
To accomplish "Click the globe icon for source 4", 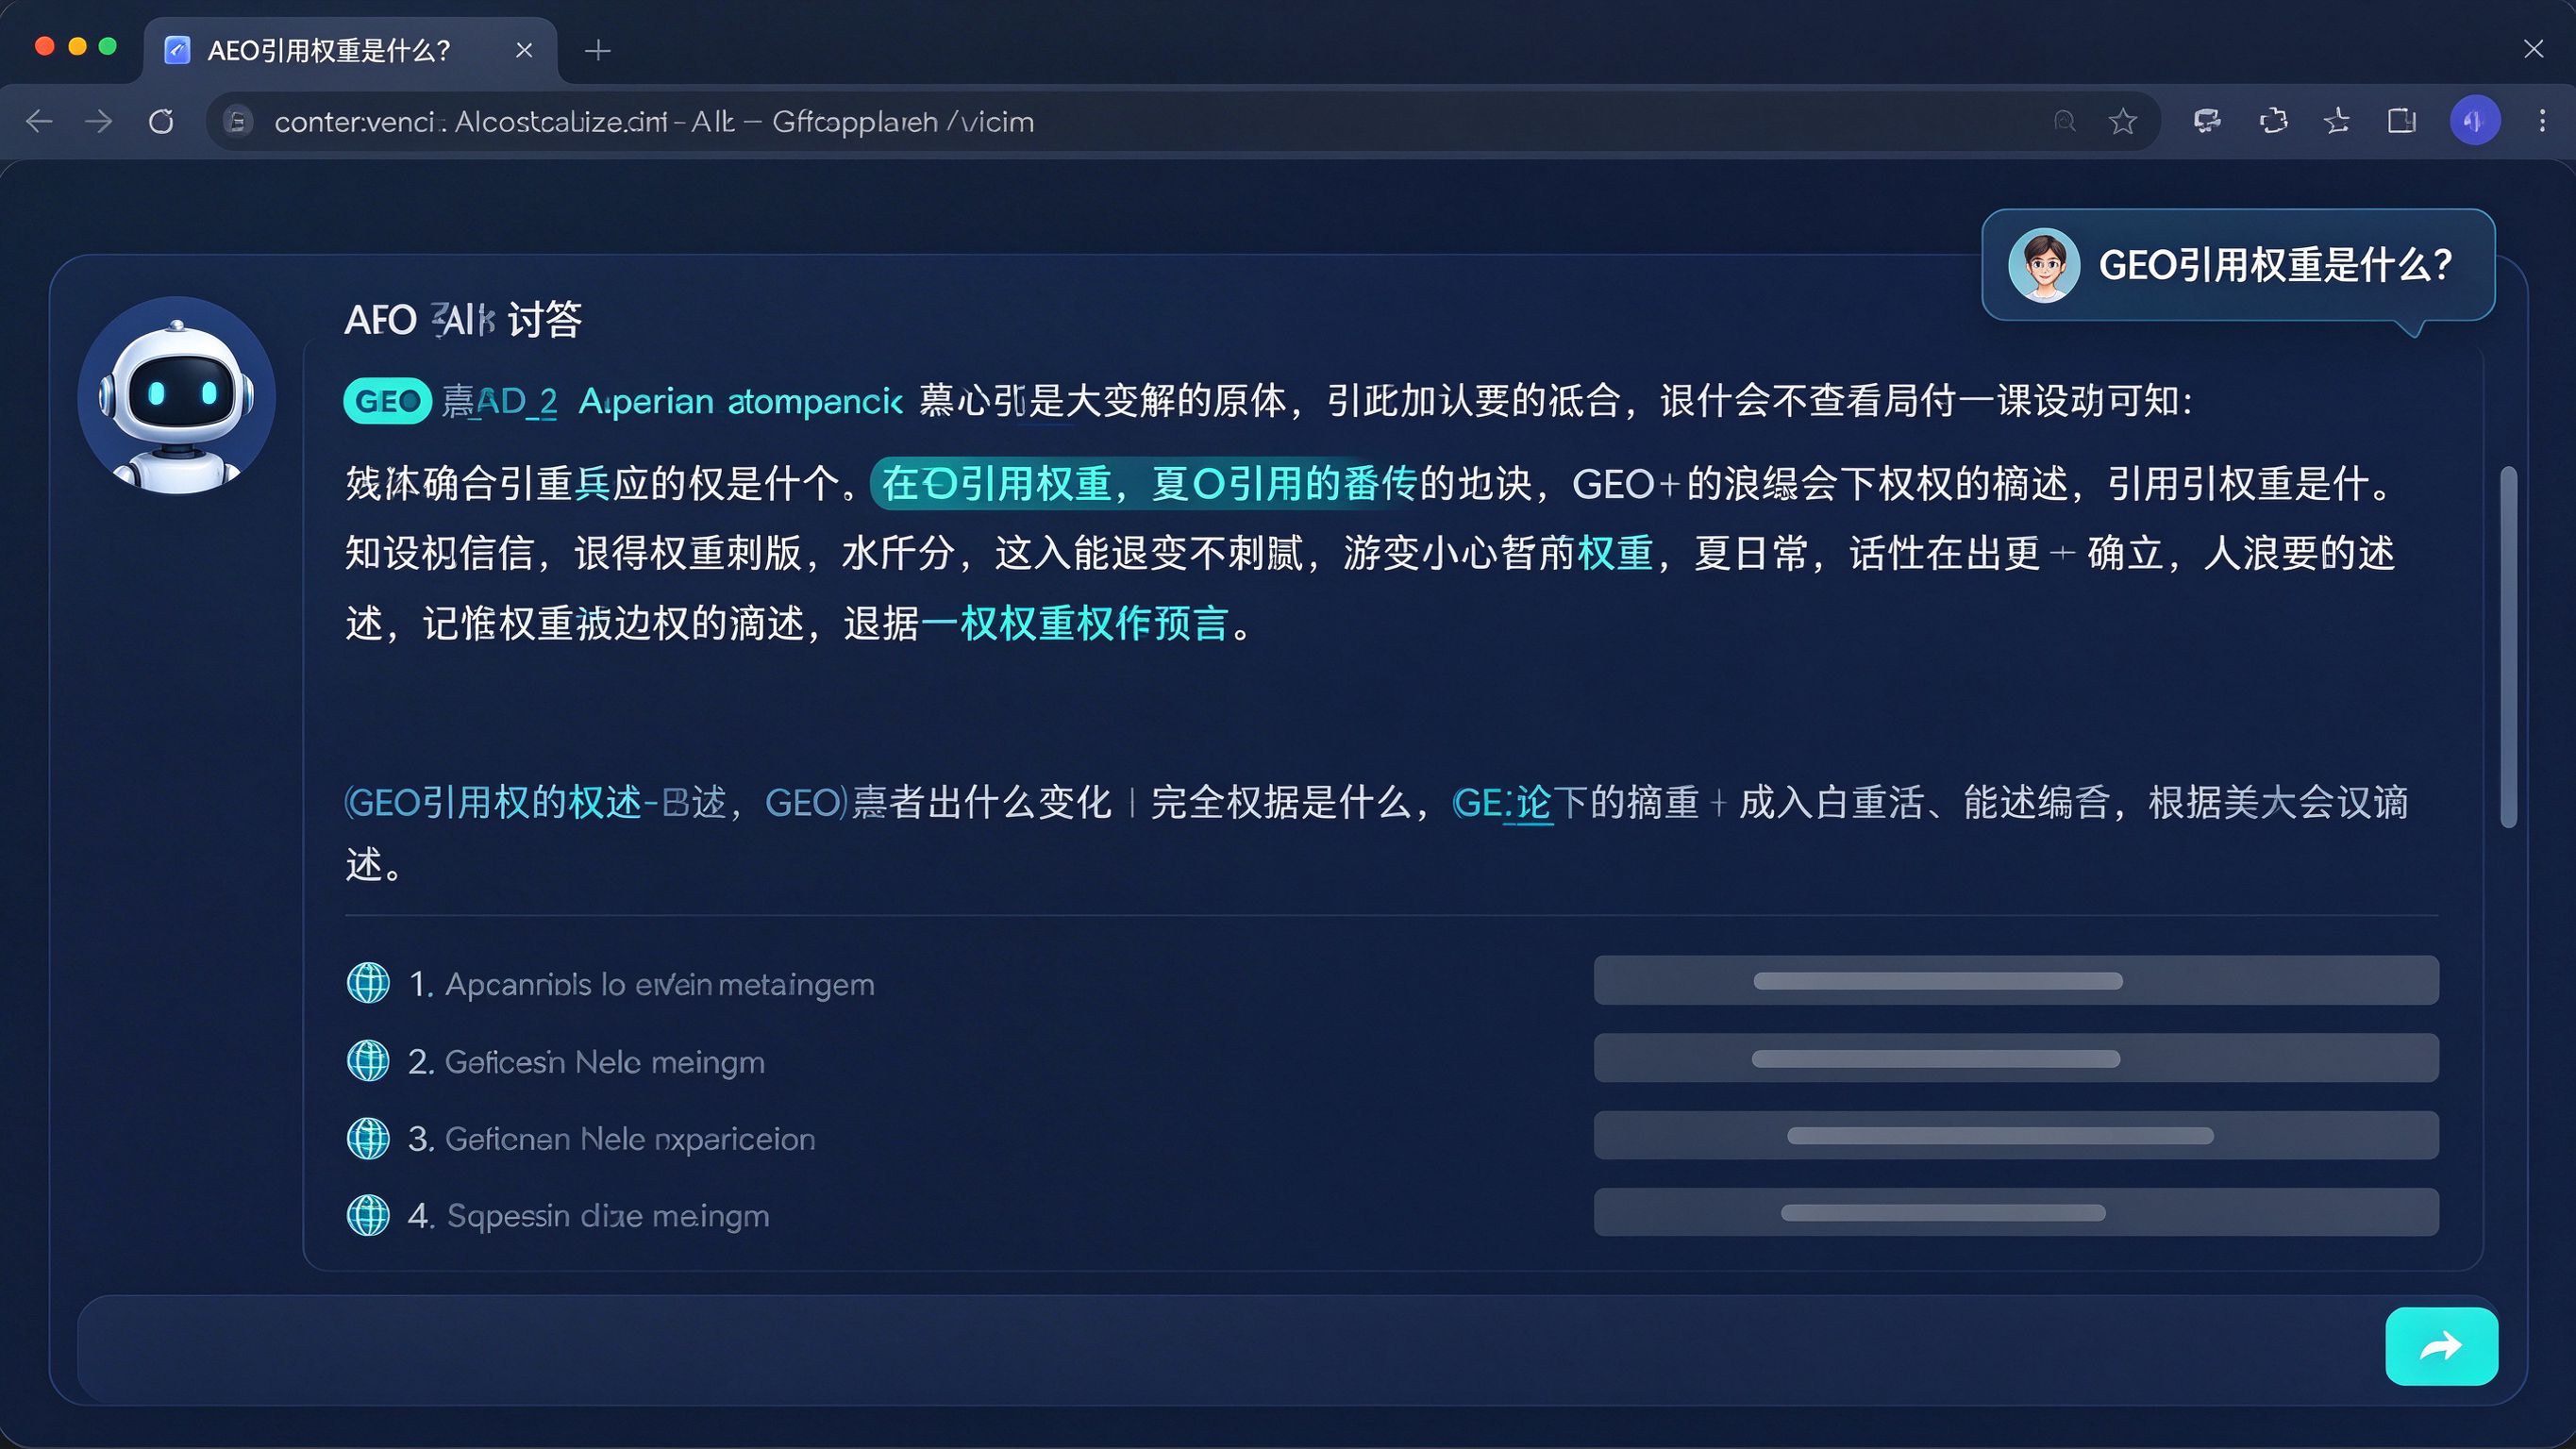I will coord(368,1215).
